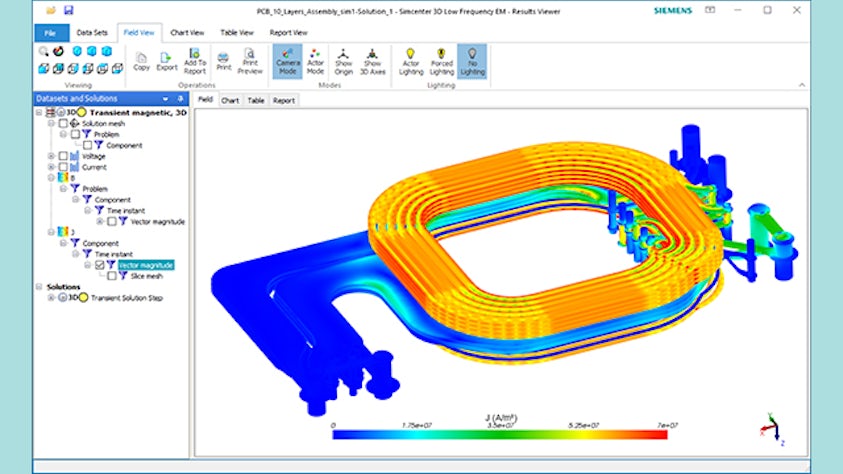Switch to the Data Sets ribbon tab

point(92,33)
